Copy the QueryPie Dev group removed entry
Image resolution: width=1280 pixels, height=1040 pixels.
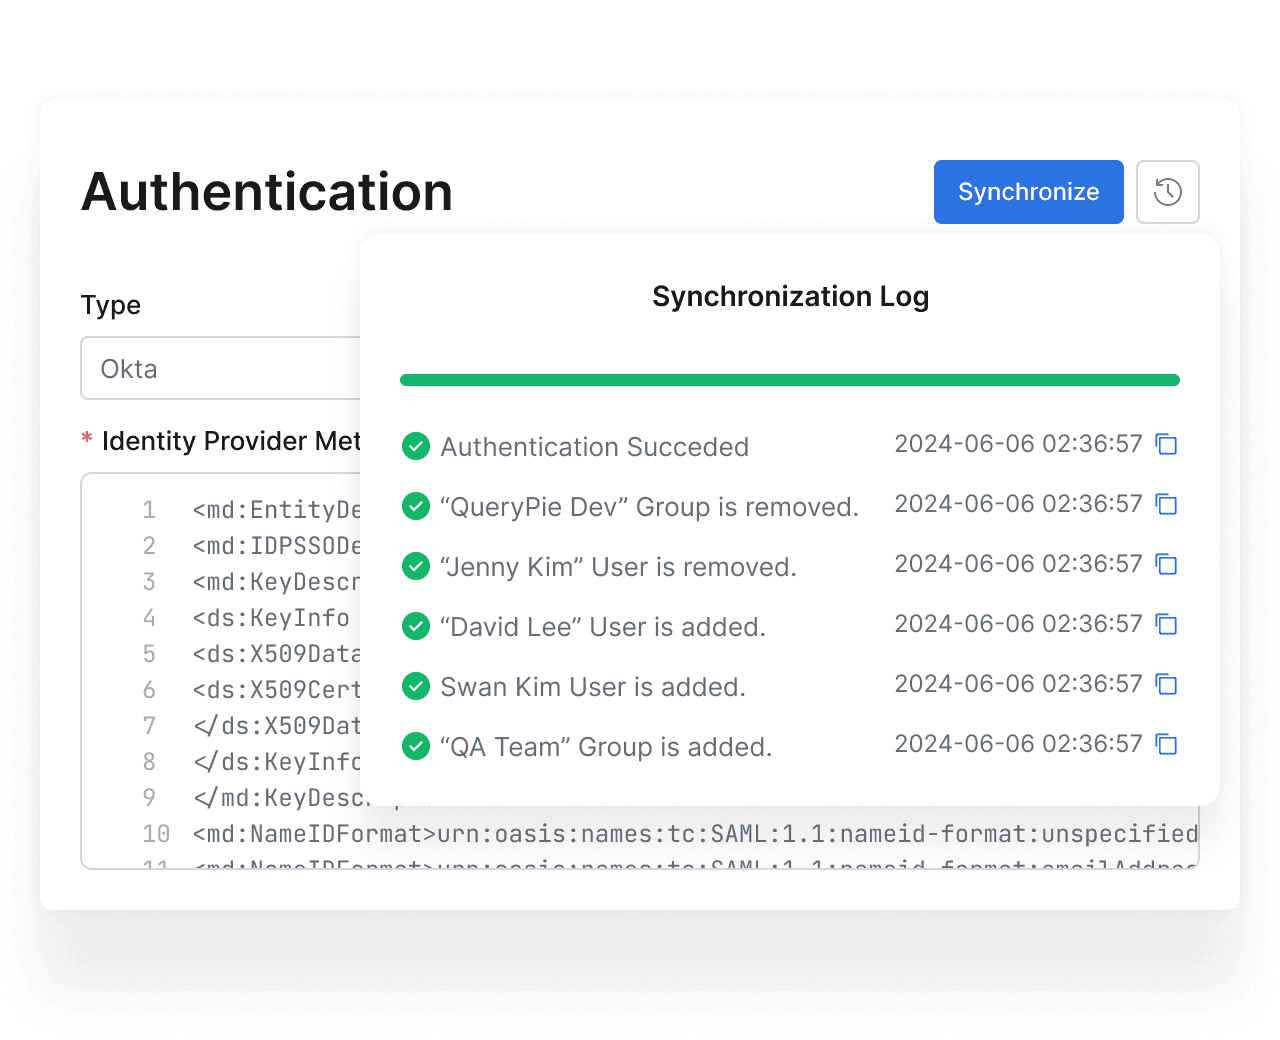click(1166, 504)
